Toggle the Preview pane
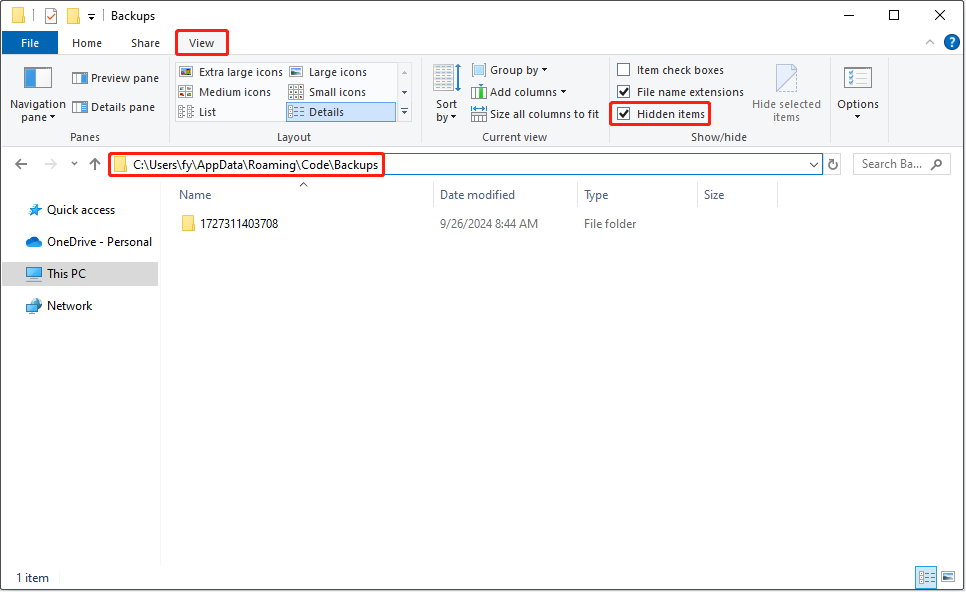This screenshot has width=966, height=592. (x=115, y=78)
